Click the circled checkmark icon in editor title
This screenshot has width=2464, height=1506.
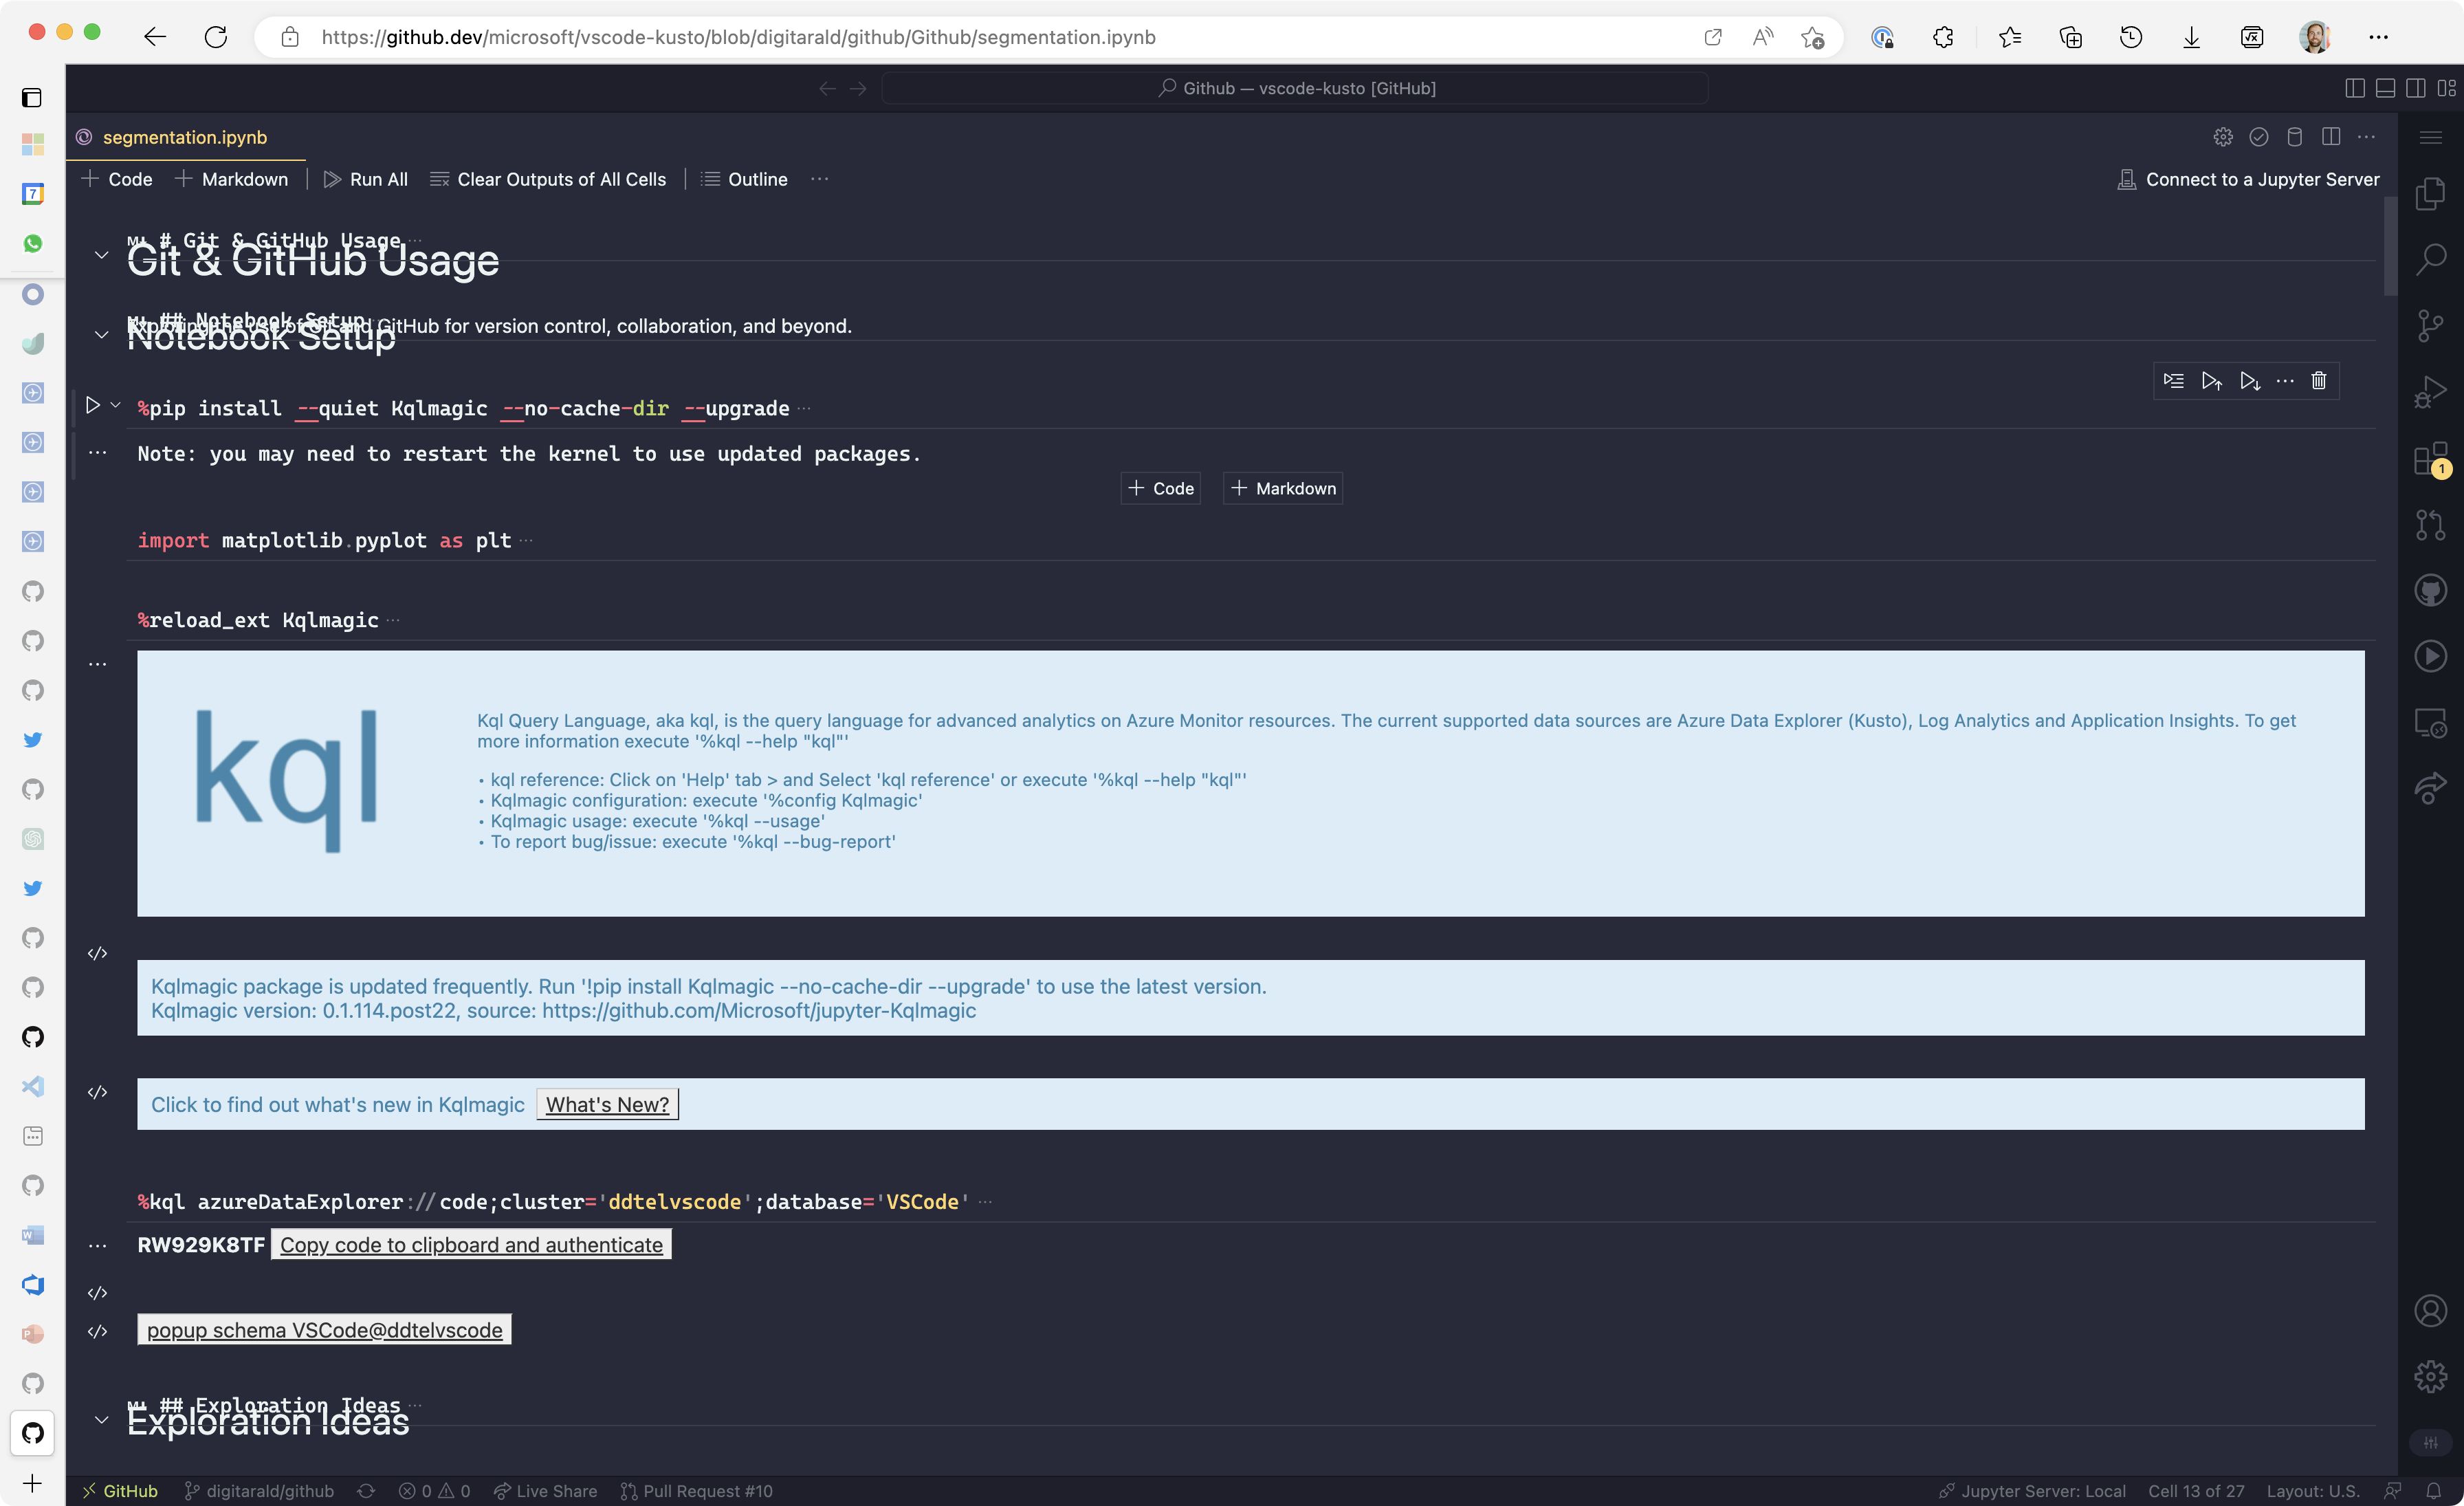[x=2259, y=137]
